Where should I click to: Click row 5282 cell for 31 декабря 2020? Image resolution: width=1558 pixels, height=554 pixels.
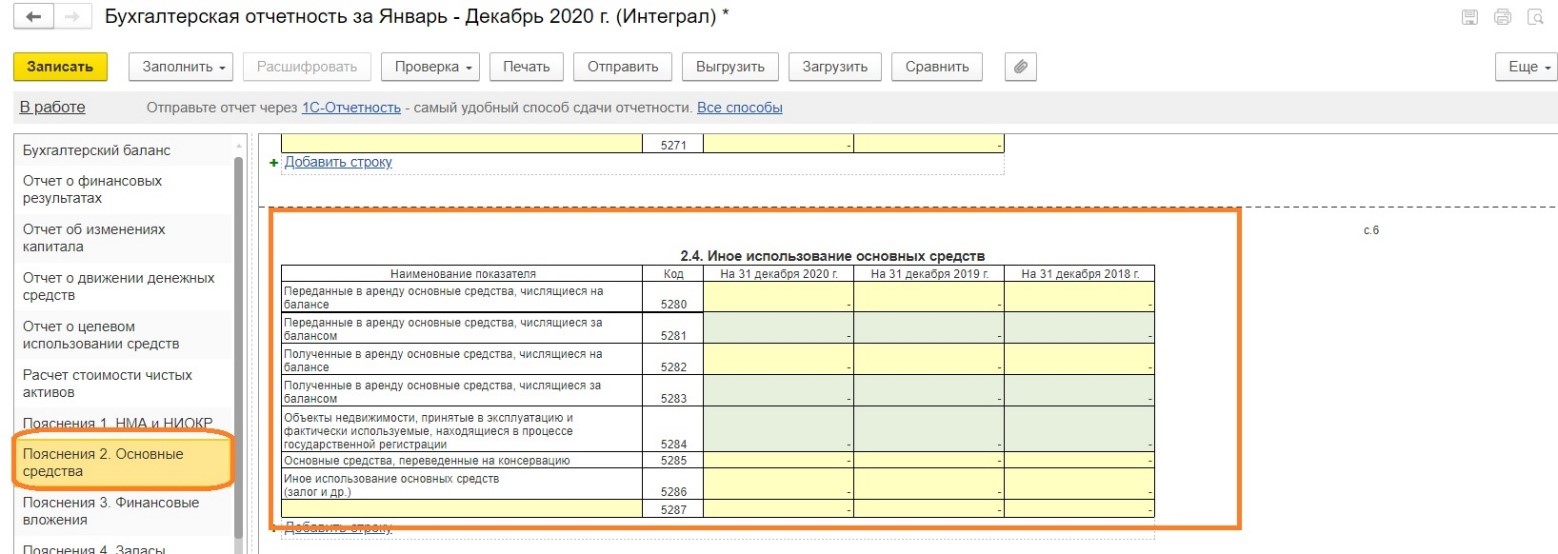coord(778,360)
